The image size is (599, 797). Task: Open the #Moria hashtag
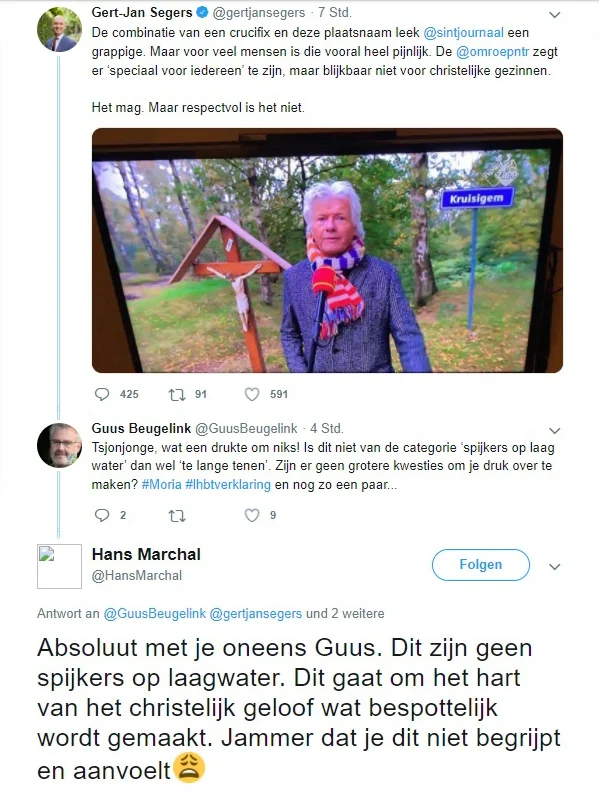pyautogui.click(x=161, y=484)
